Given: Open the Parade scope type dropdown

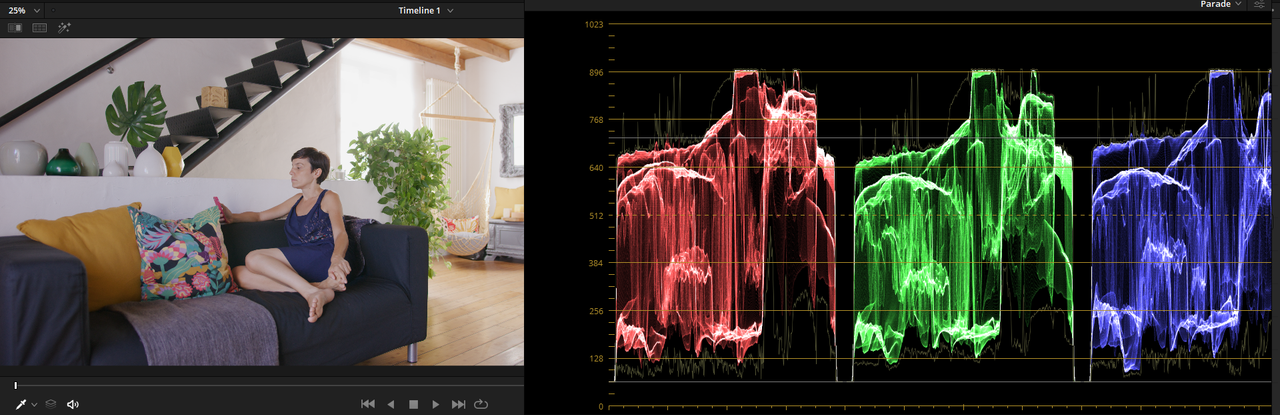Looking at the screenshot, I should (1221, 5).
